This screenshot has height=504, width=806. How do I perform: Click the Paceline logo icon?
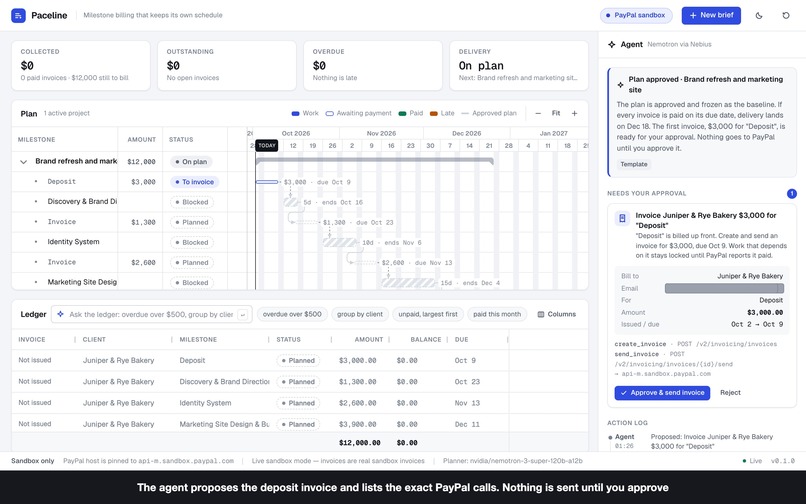coord(19,15)
